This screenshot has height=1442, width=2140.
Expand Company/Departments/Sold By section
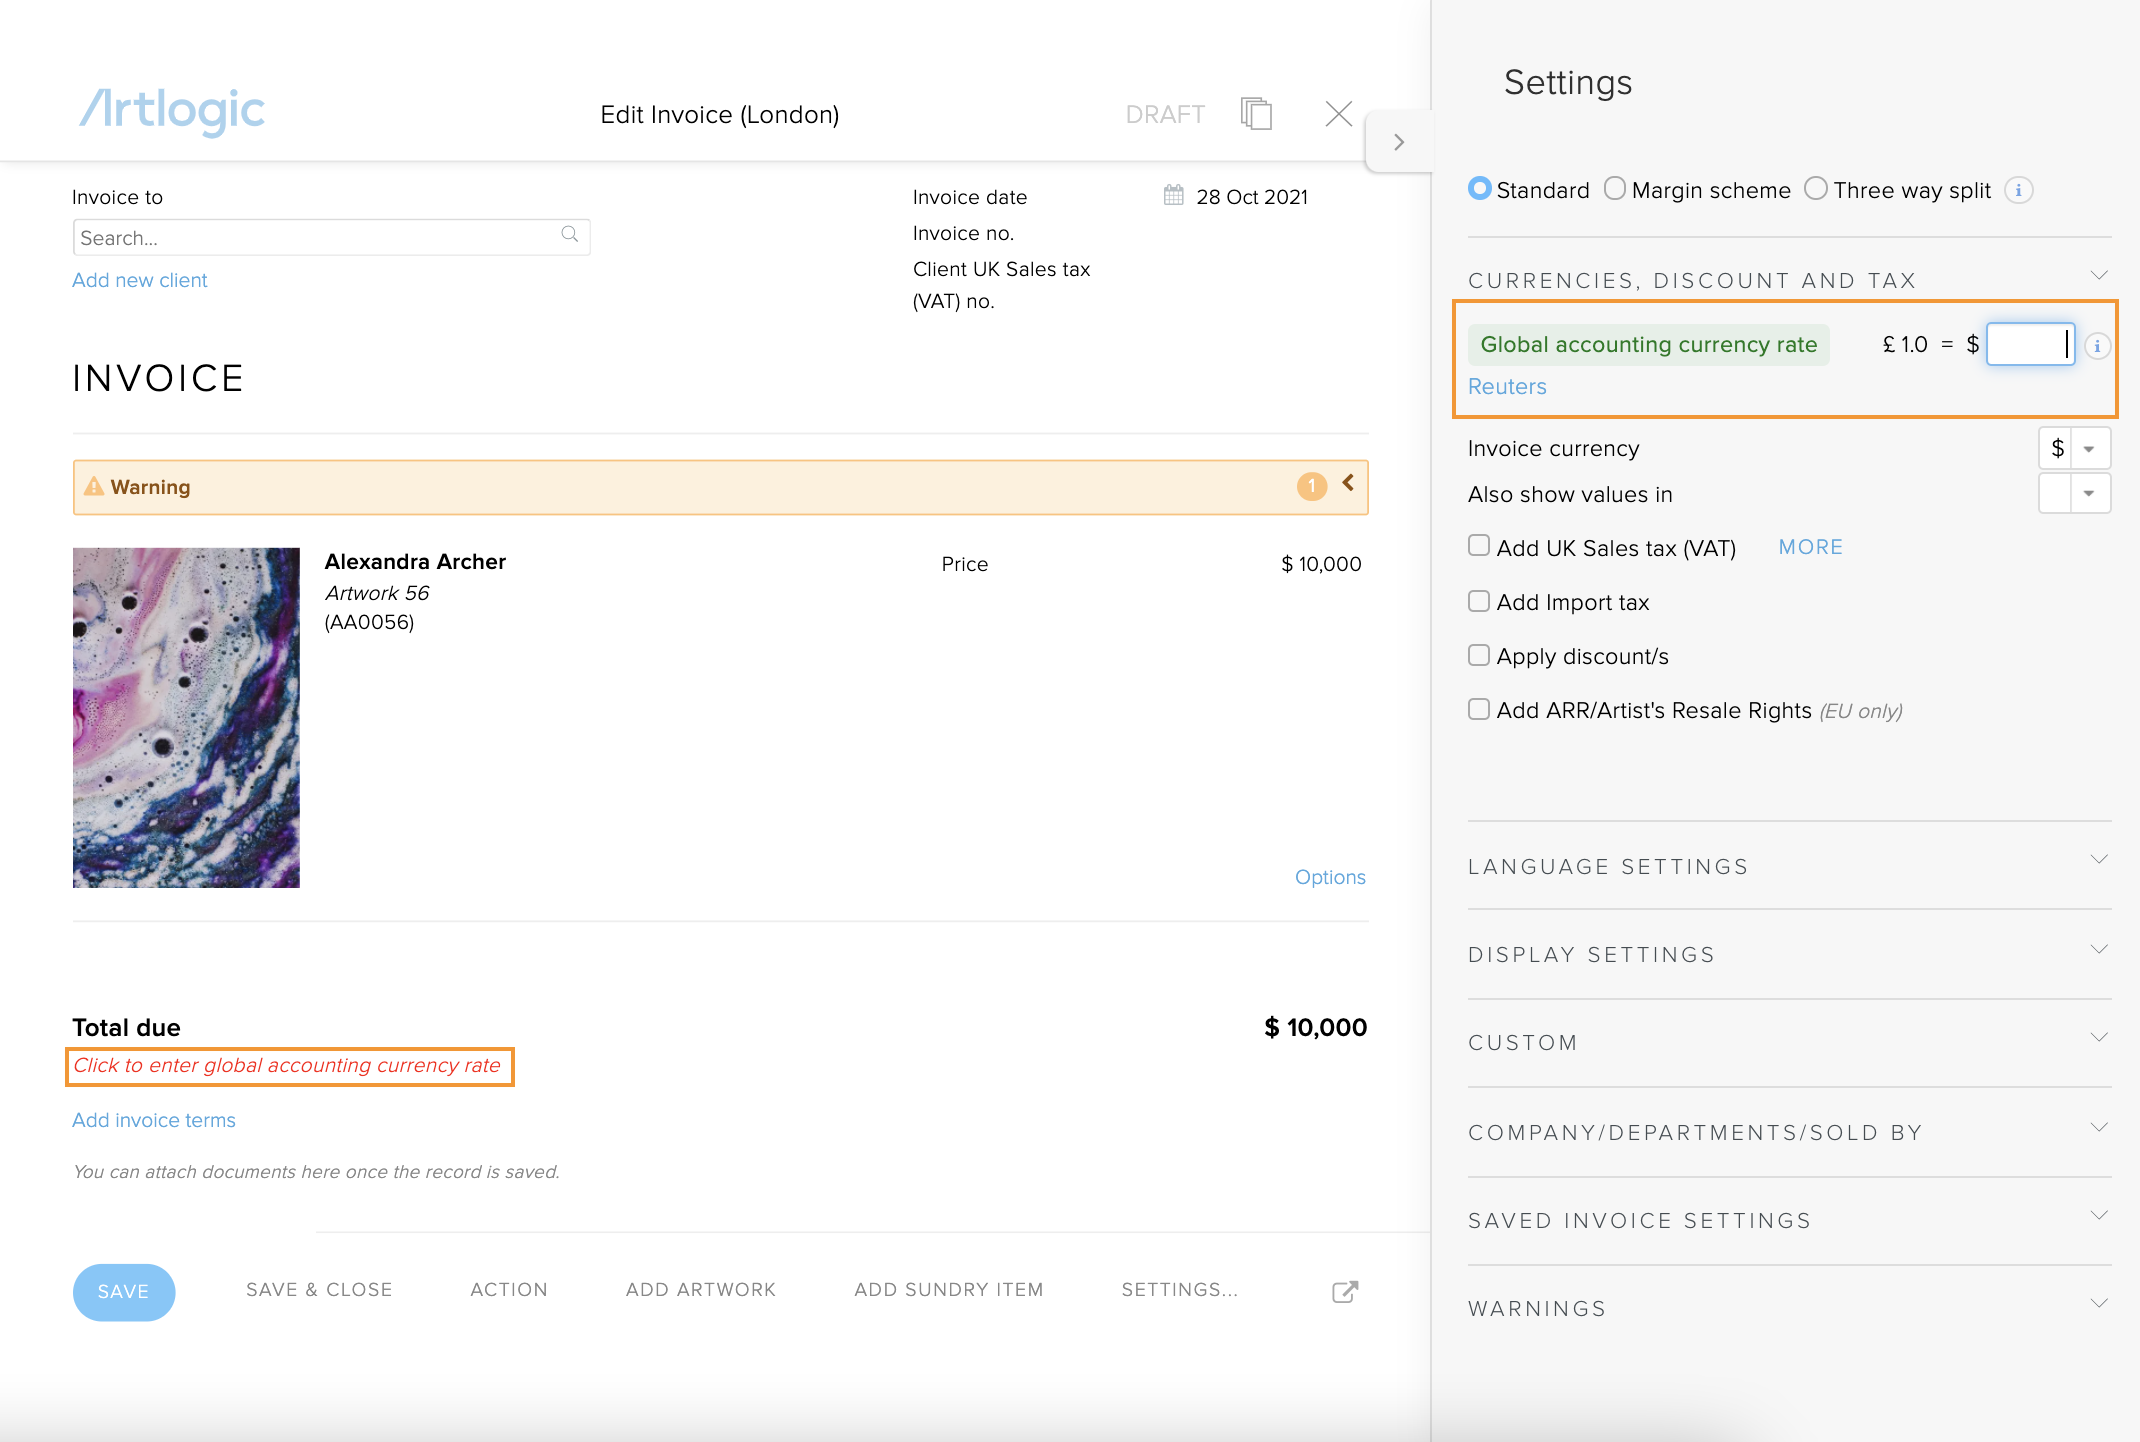pyautogui.click(x=2099, y=1127)
